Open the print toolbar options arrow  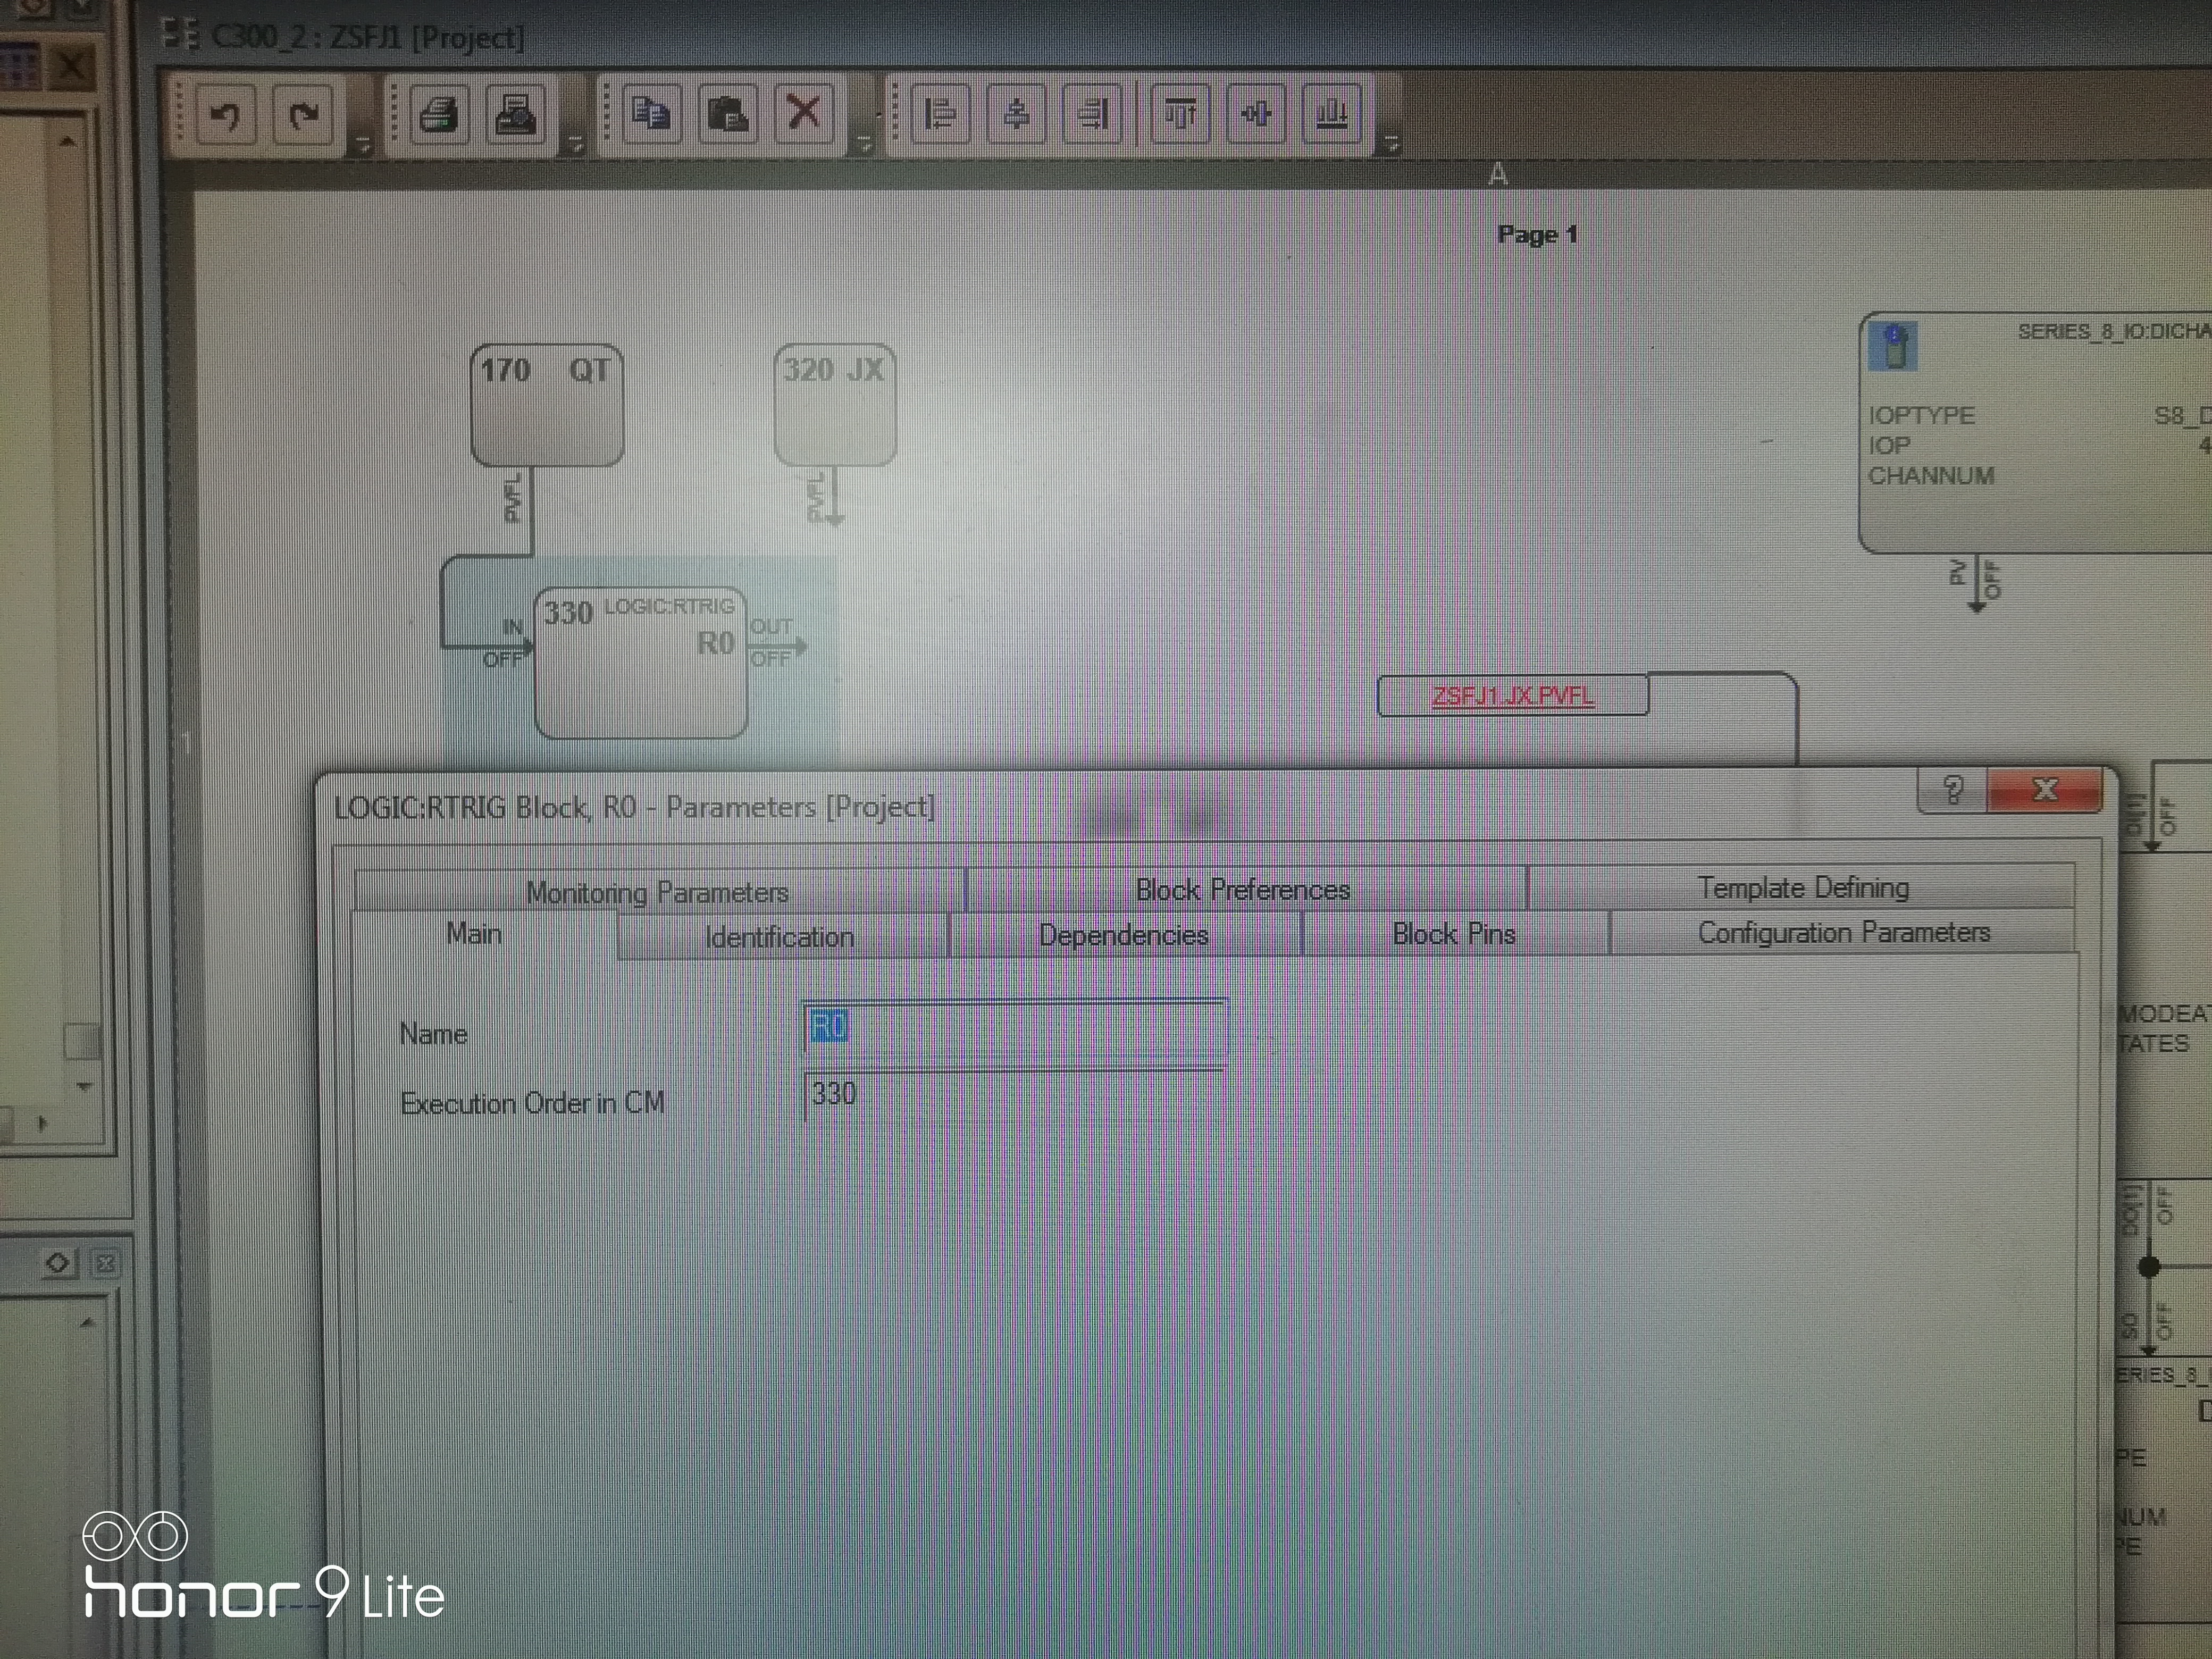coord(575,146)
